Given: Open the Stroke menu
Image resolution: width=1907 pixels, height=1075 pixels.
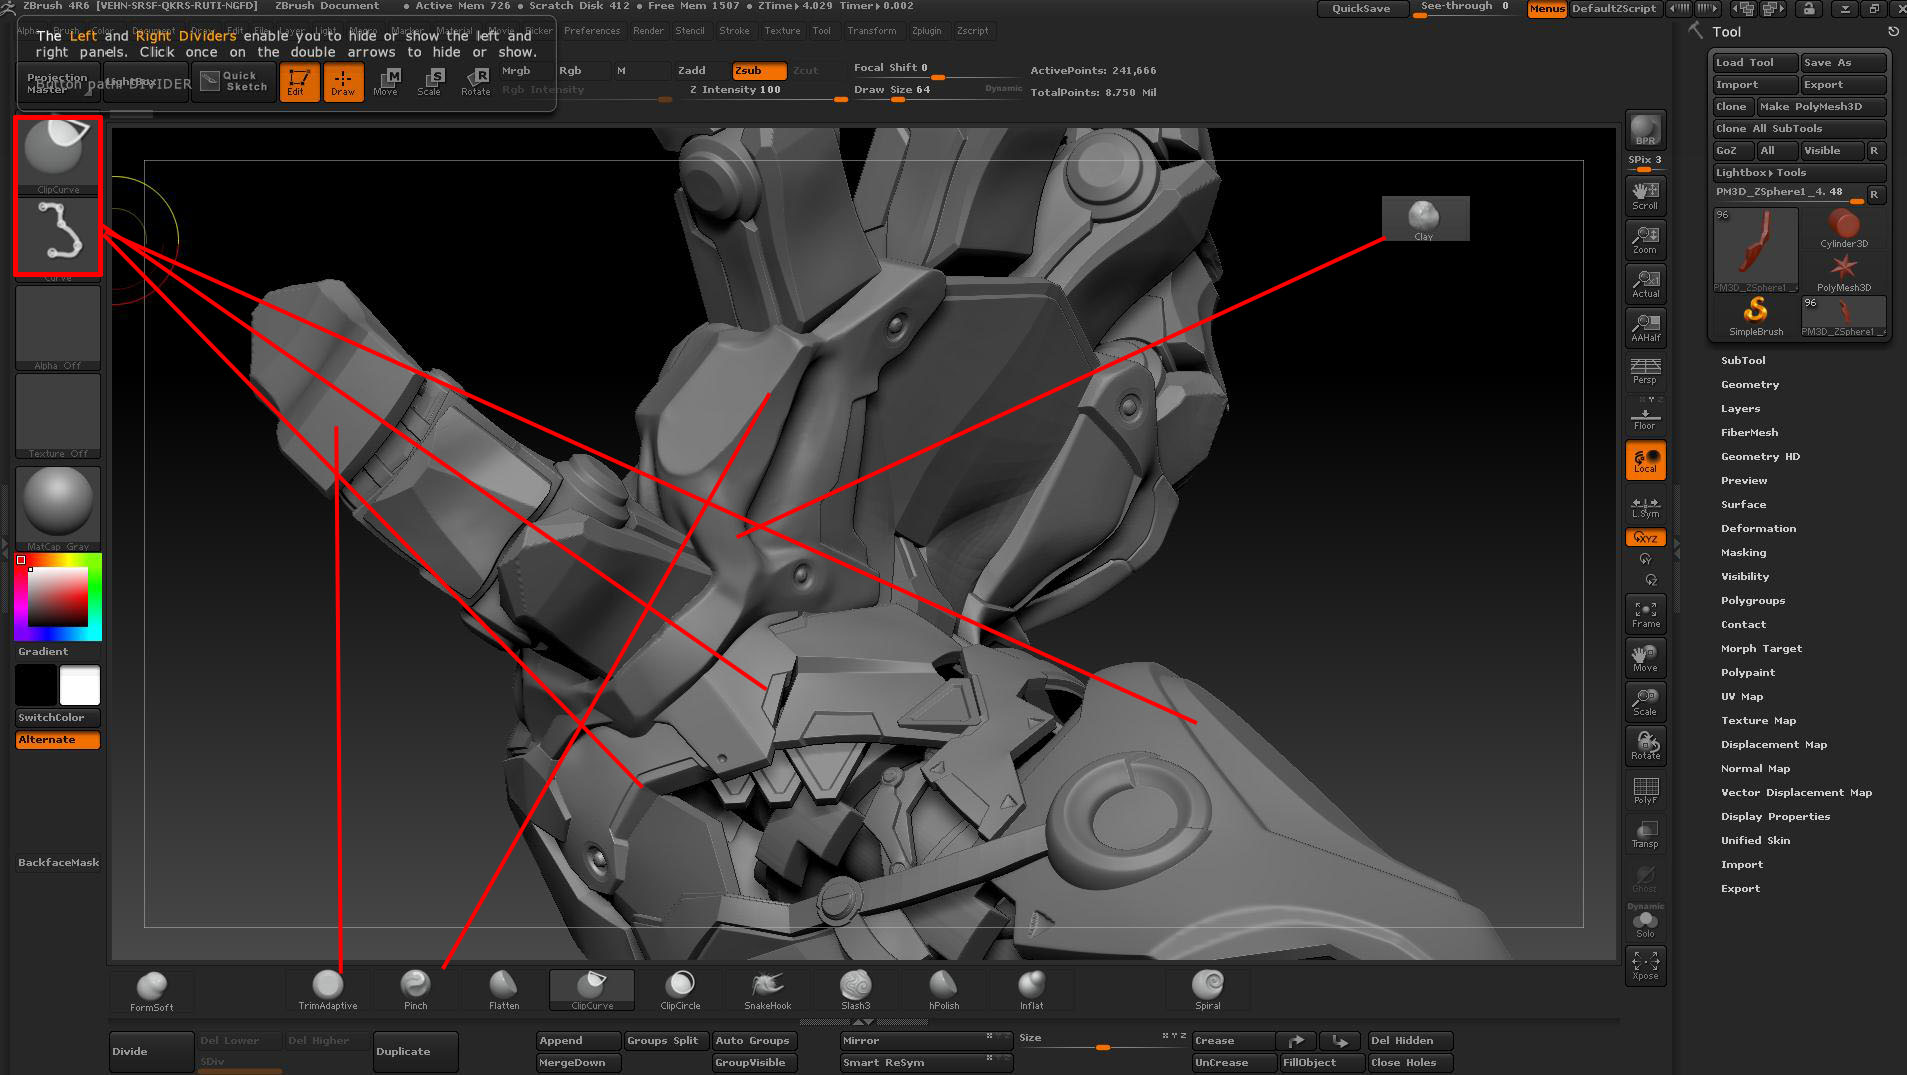Looking at the screenshot, I should point(734,31).
